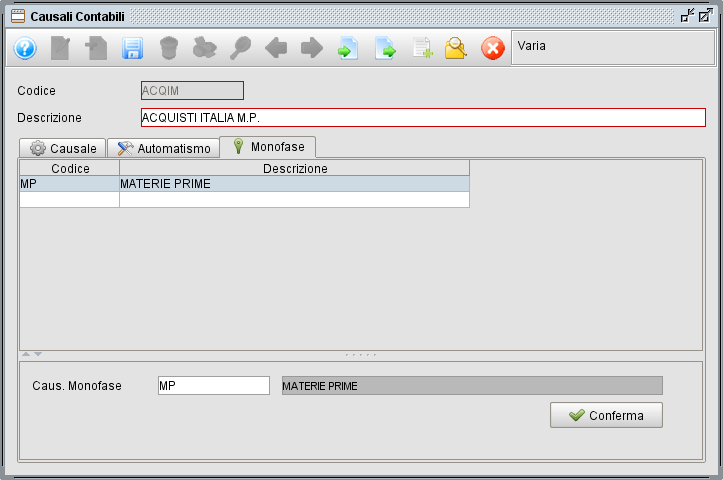Click the document with green plus icon
723x480 pixels.
pos(421,48)
